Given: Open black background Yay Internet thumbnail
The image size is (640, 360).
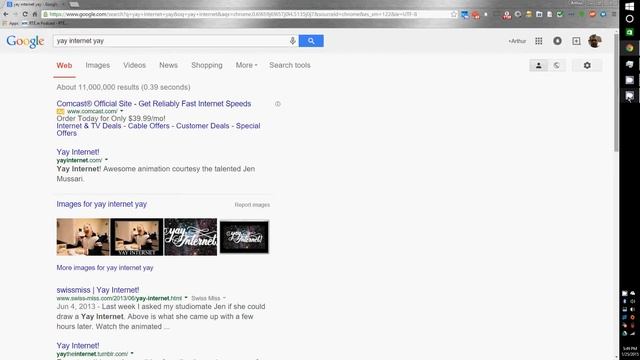Looking at the screenshot, I should pyautogui.click(x=244, y=237).
